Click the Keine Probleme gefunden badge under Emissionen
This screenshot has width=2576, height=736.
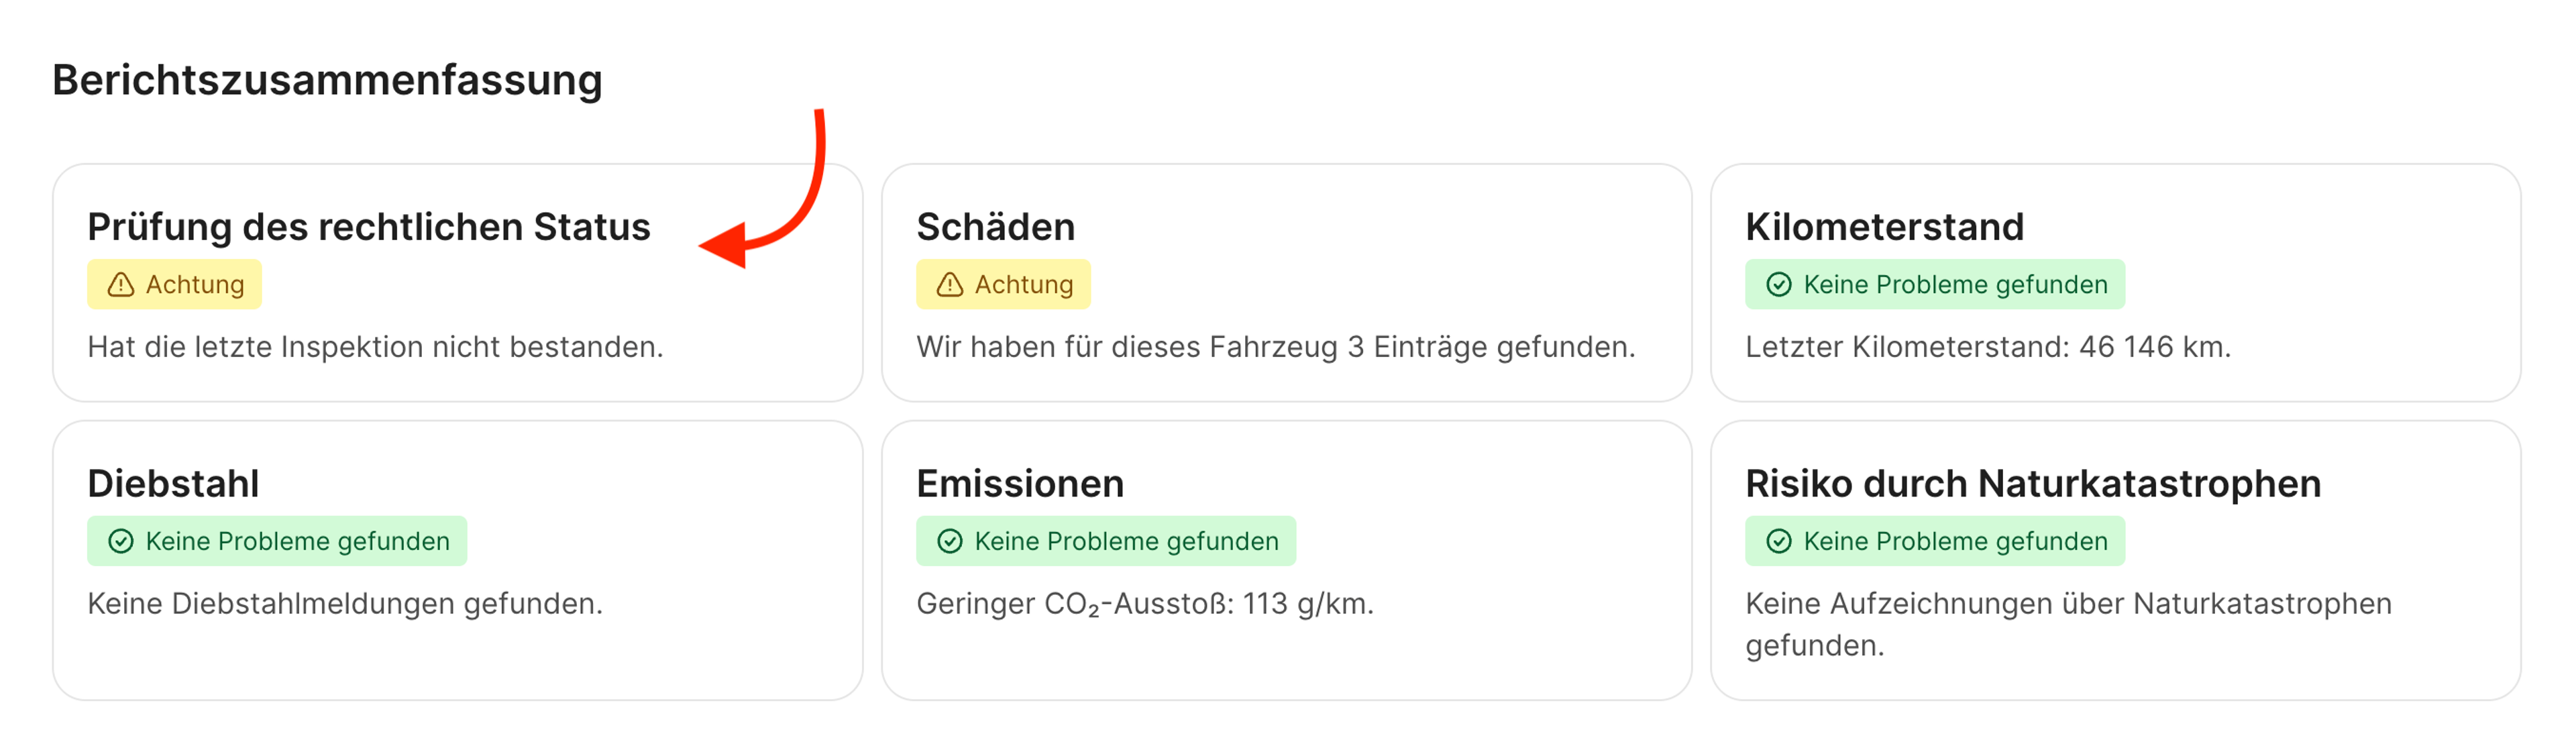coord(1106,541)
